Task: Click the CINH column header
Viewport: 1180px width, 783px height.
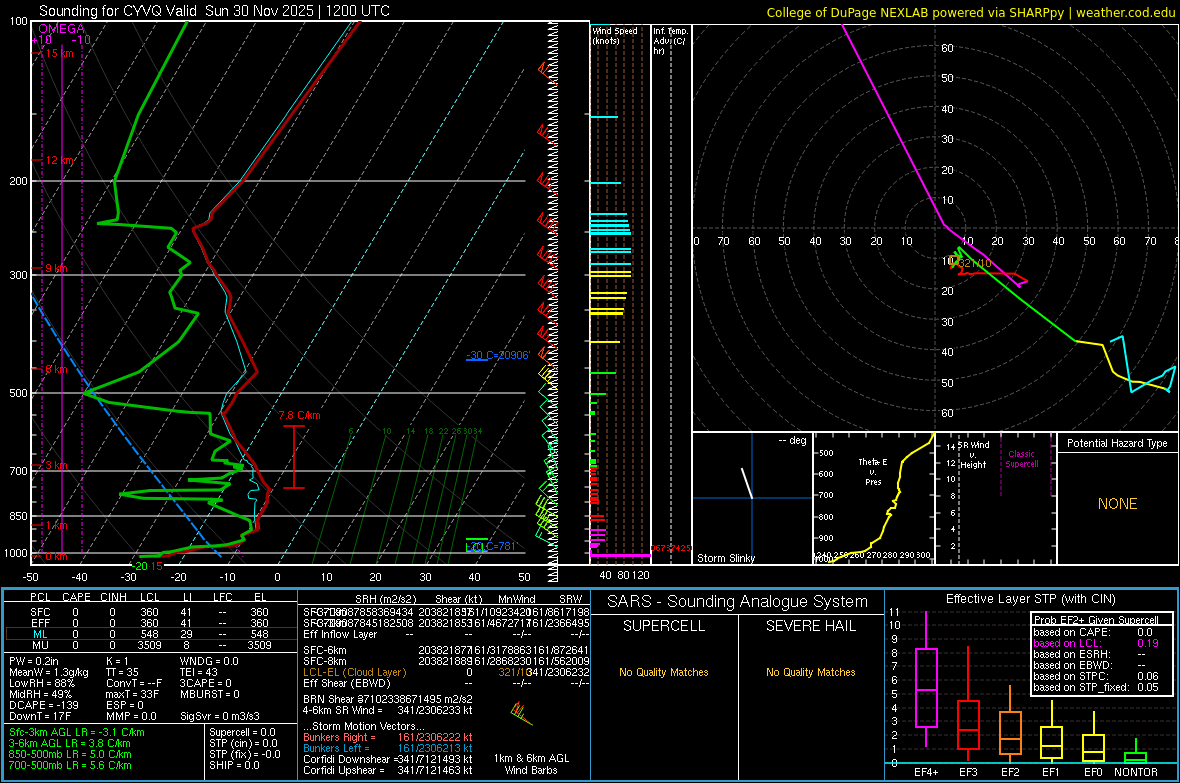Action: tap(114, 597)
